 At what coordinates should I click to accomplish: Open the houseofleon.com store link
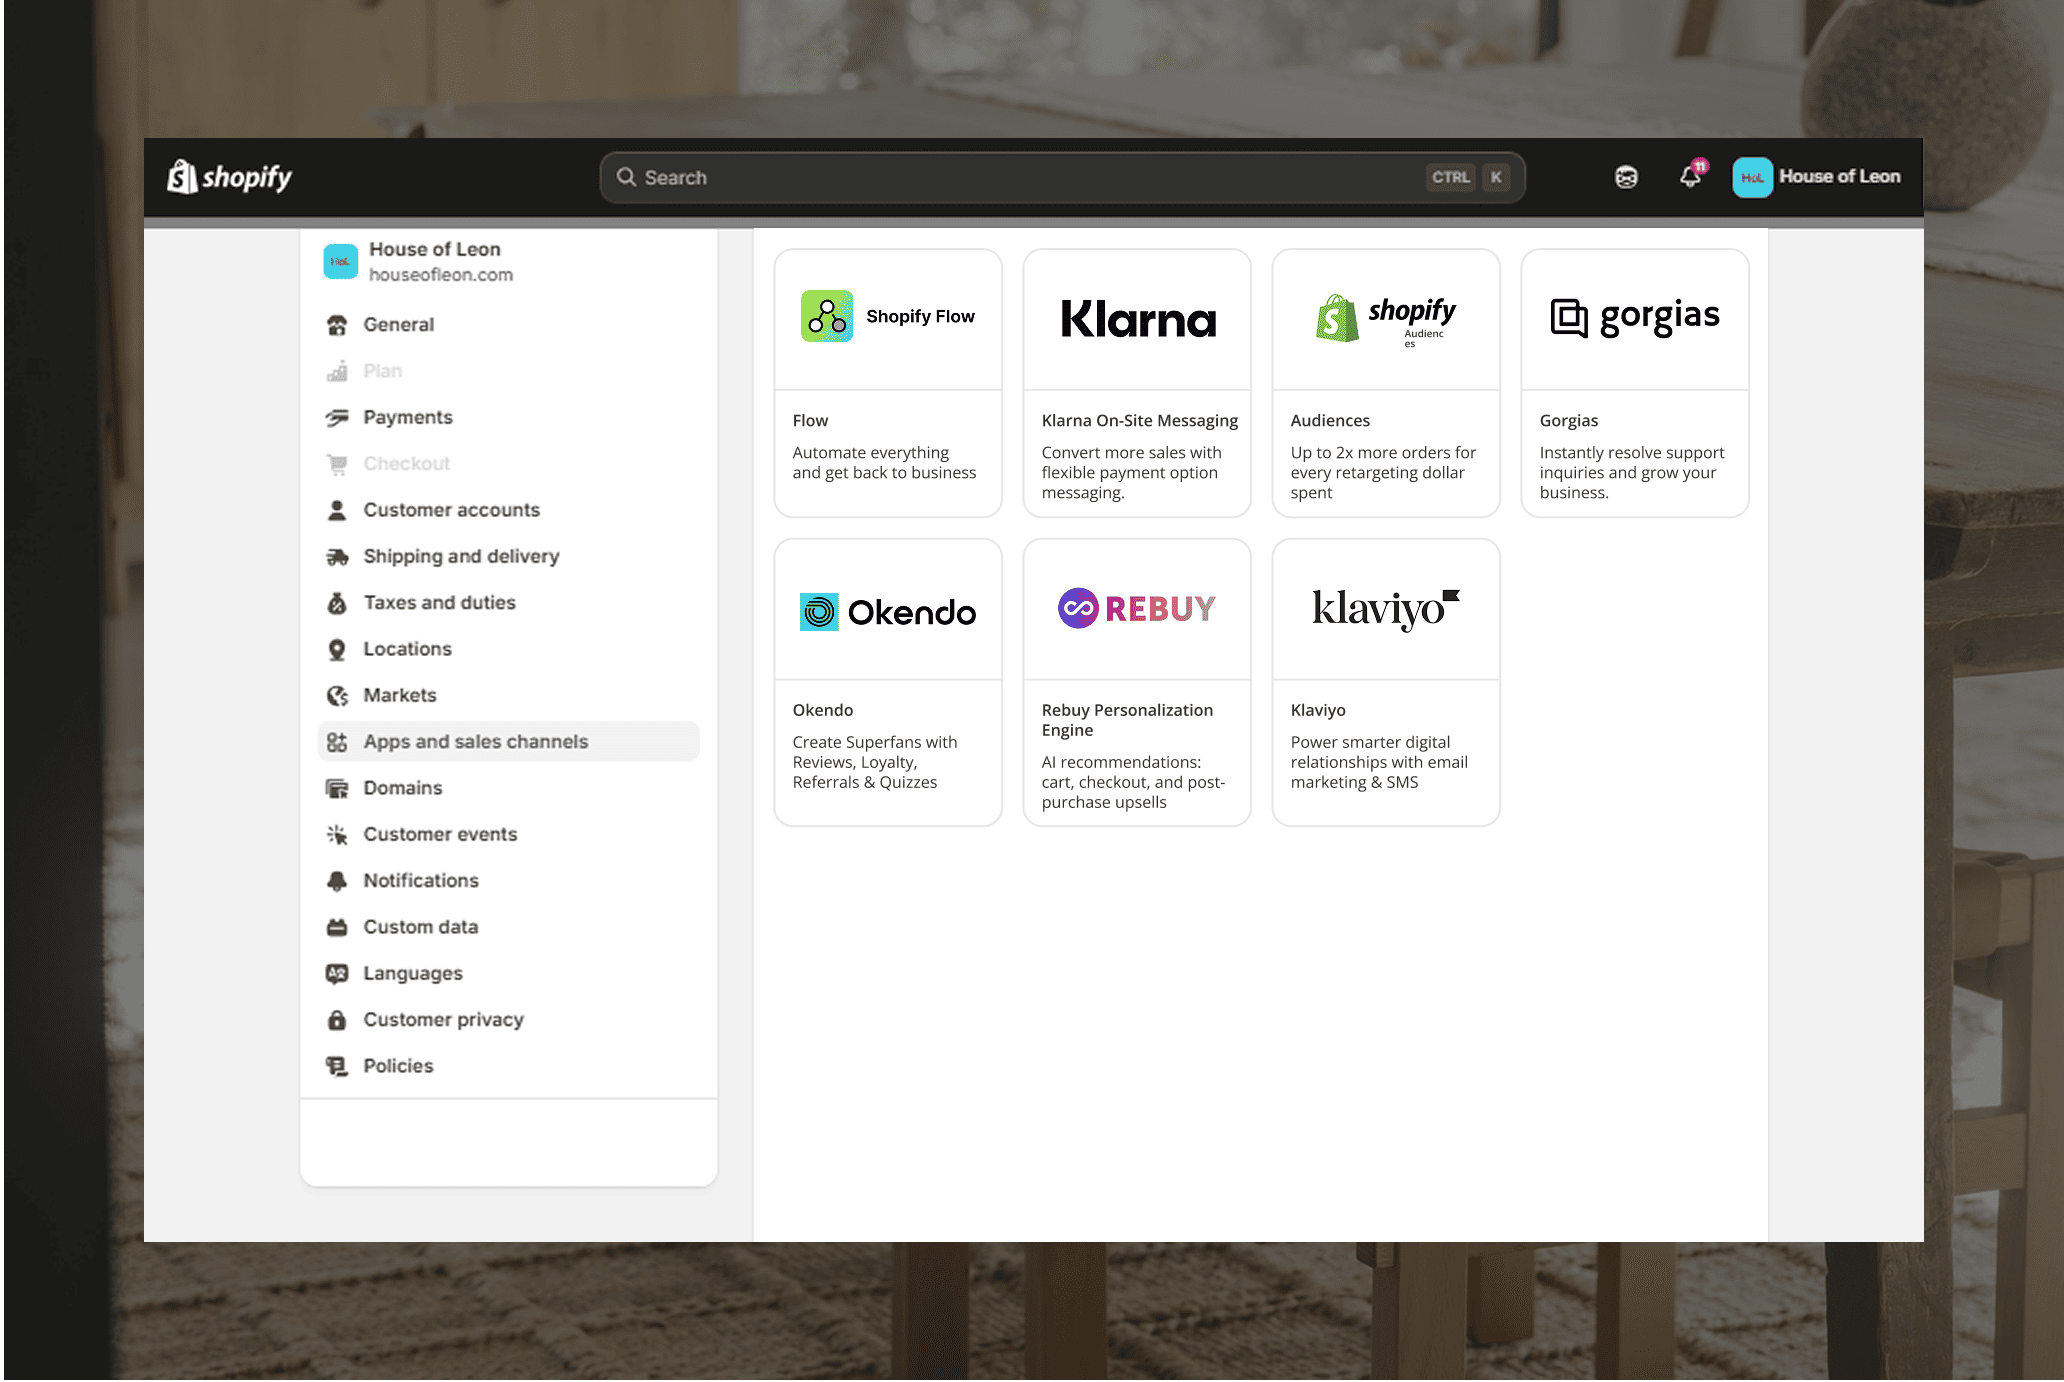440,275
